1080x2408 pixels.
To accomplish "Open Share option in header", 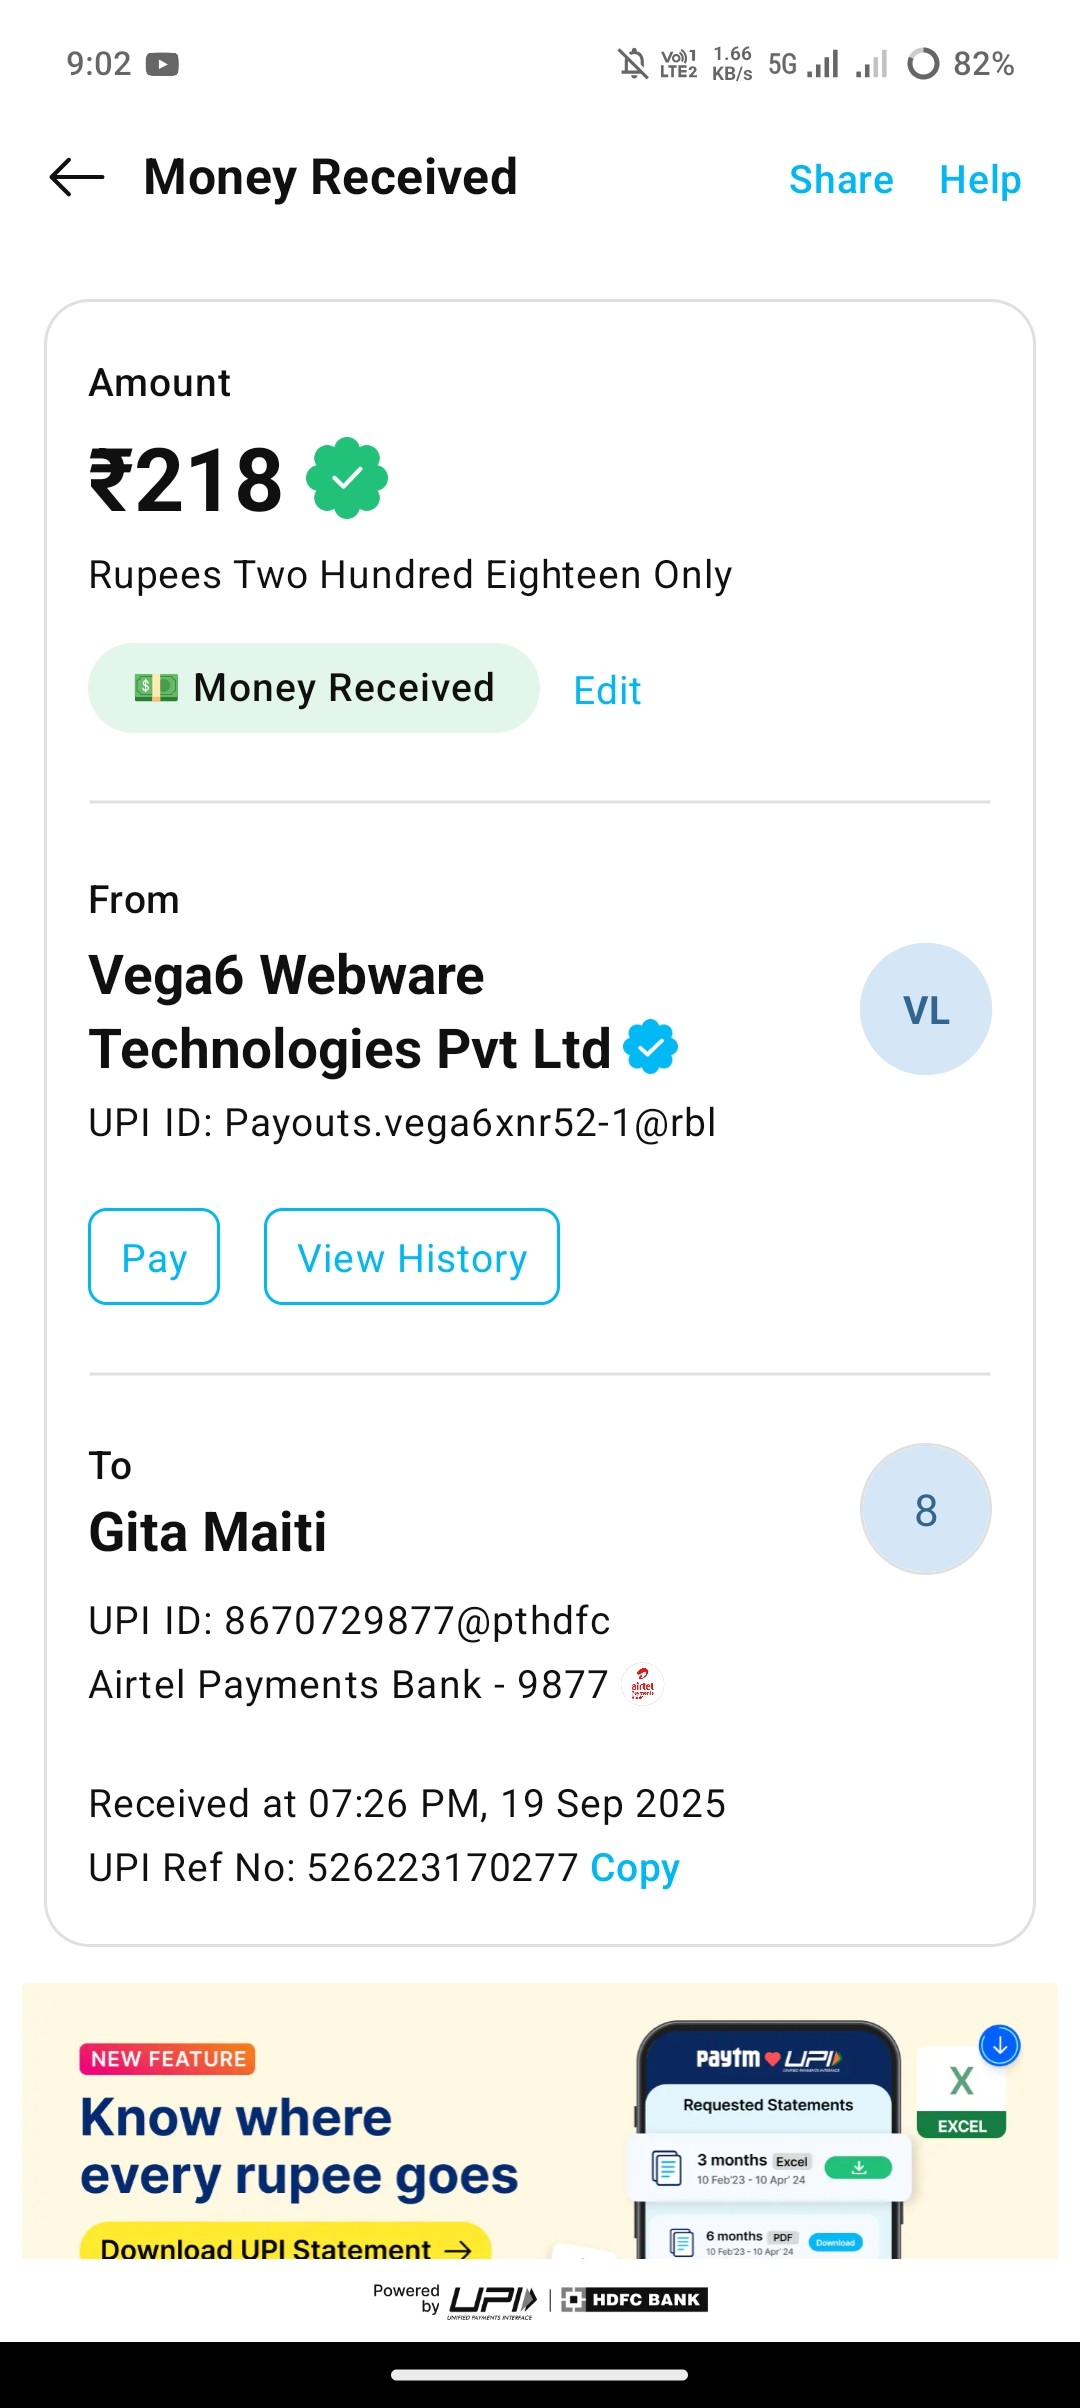I will point(840,180).
